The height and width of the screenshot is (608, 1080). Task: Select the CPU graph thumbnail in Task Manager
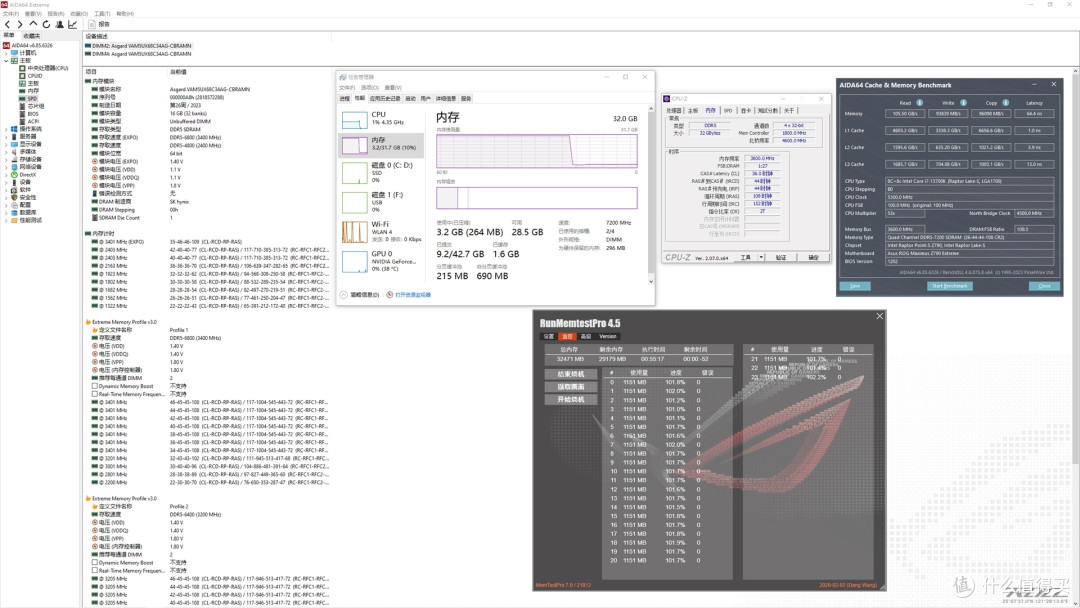[x=355, y=120]
